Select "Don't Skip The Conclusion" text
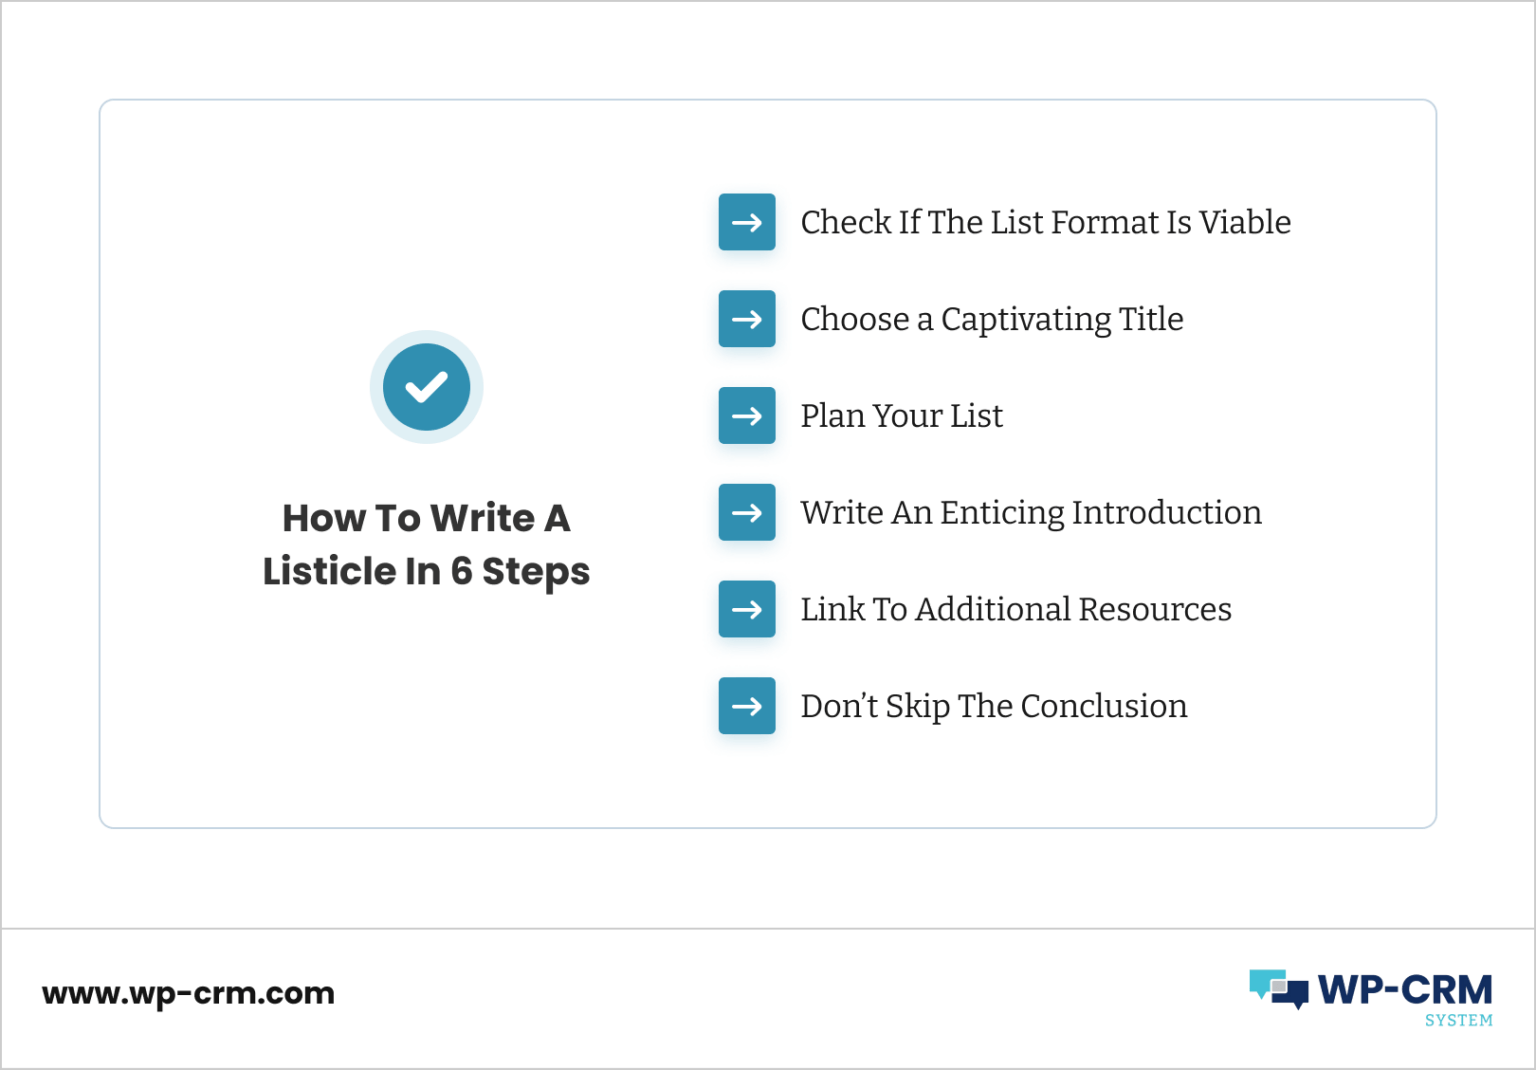This screenshot has height=1070, width=1536. click(994, 707)
